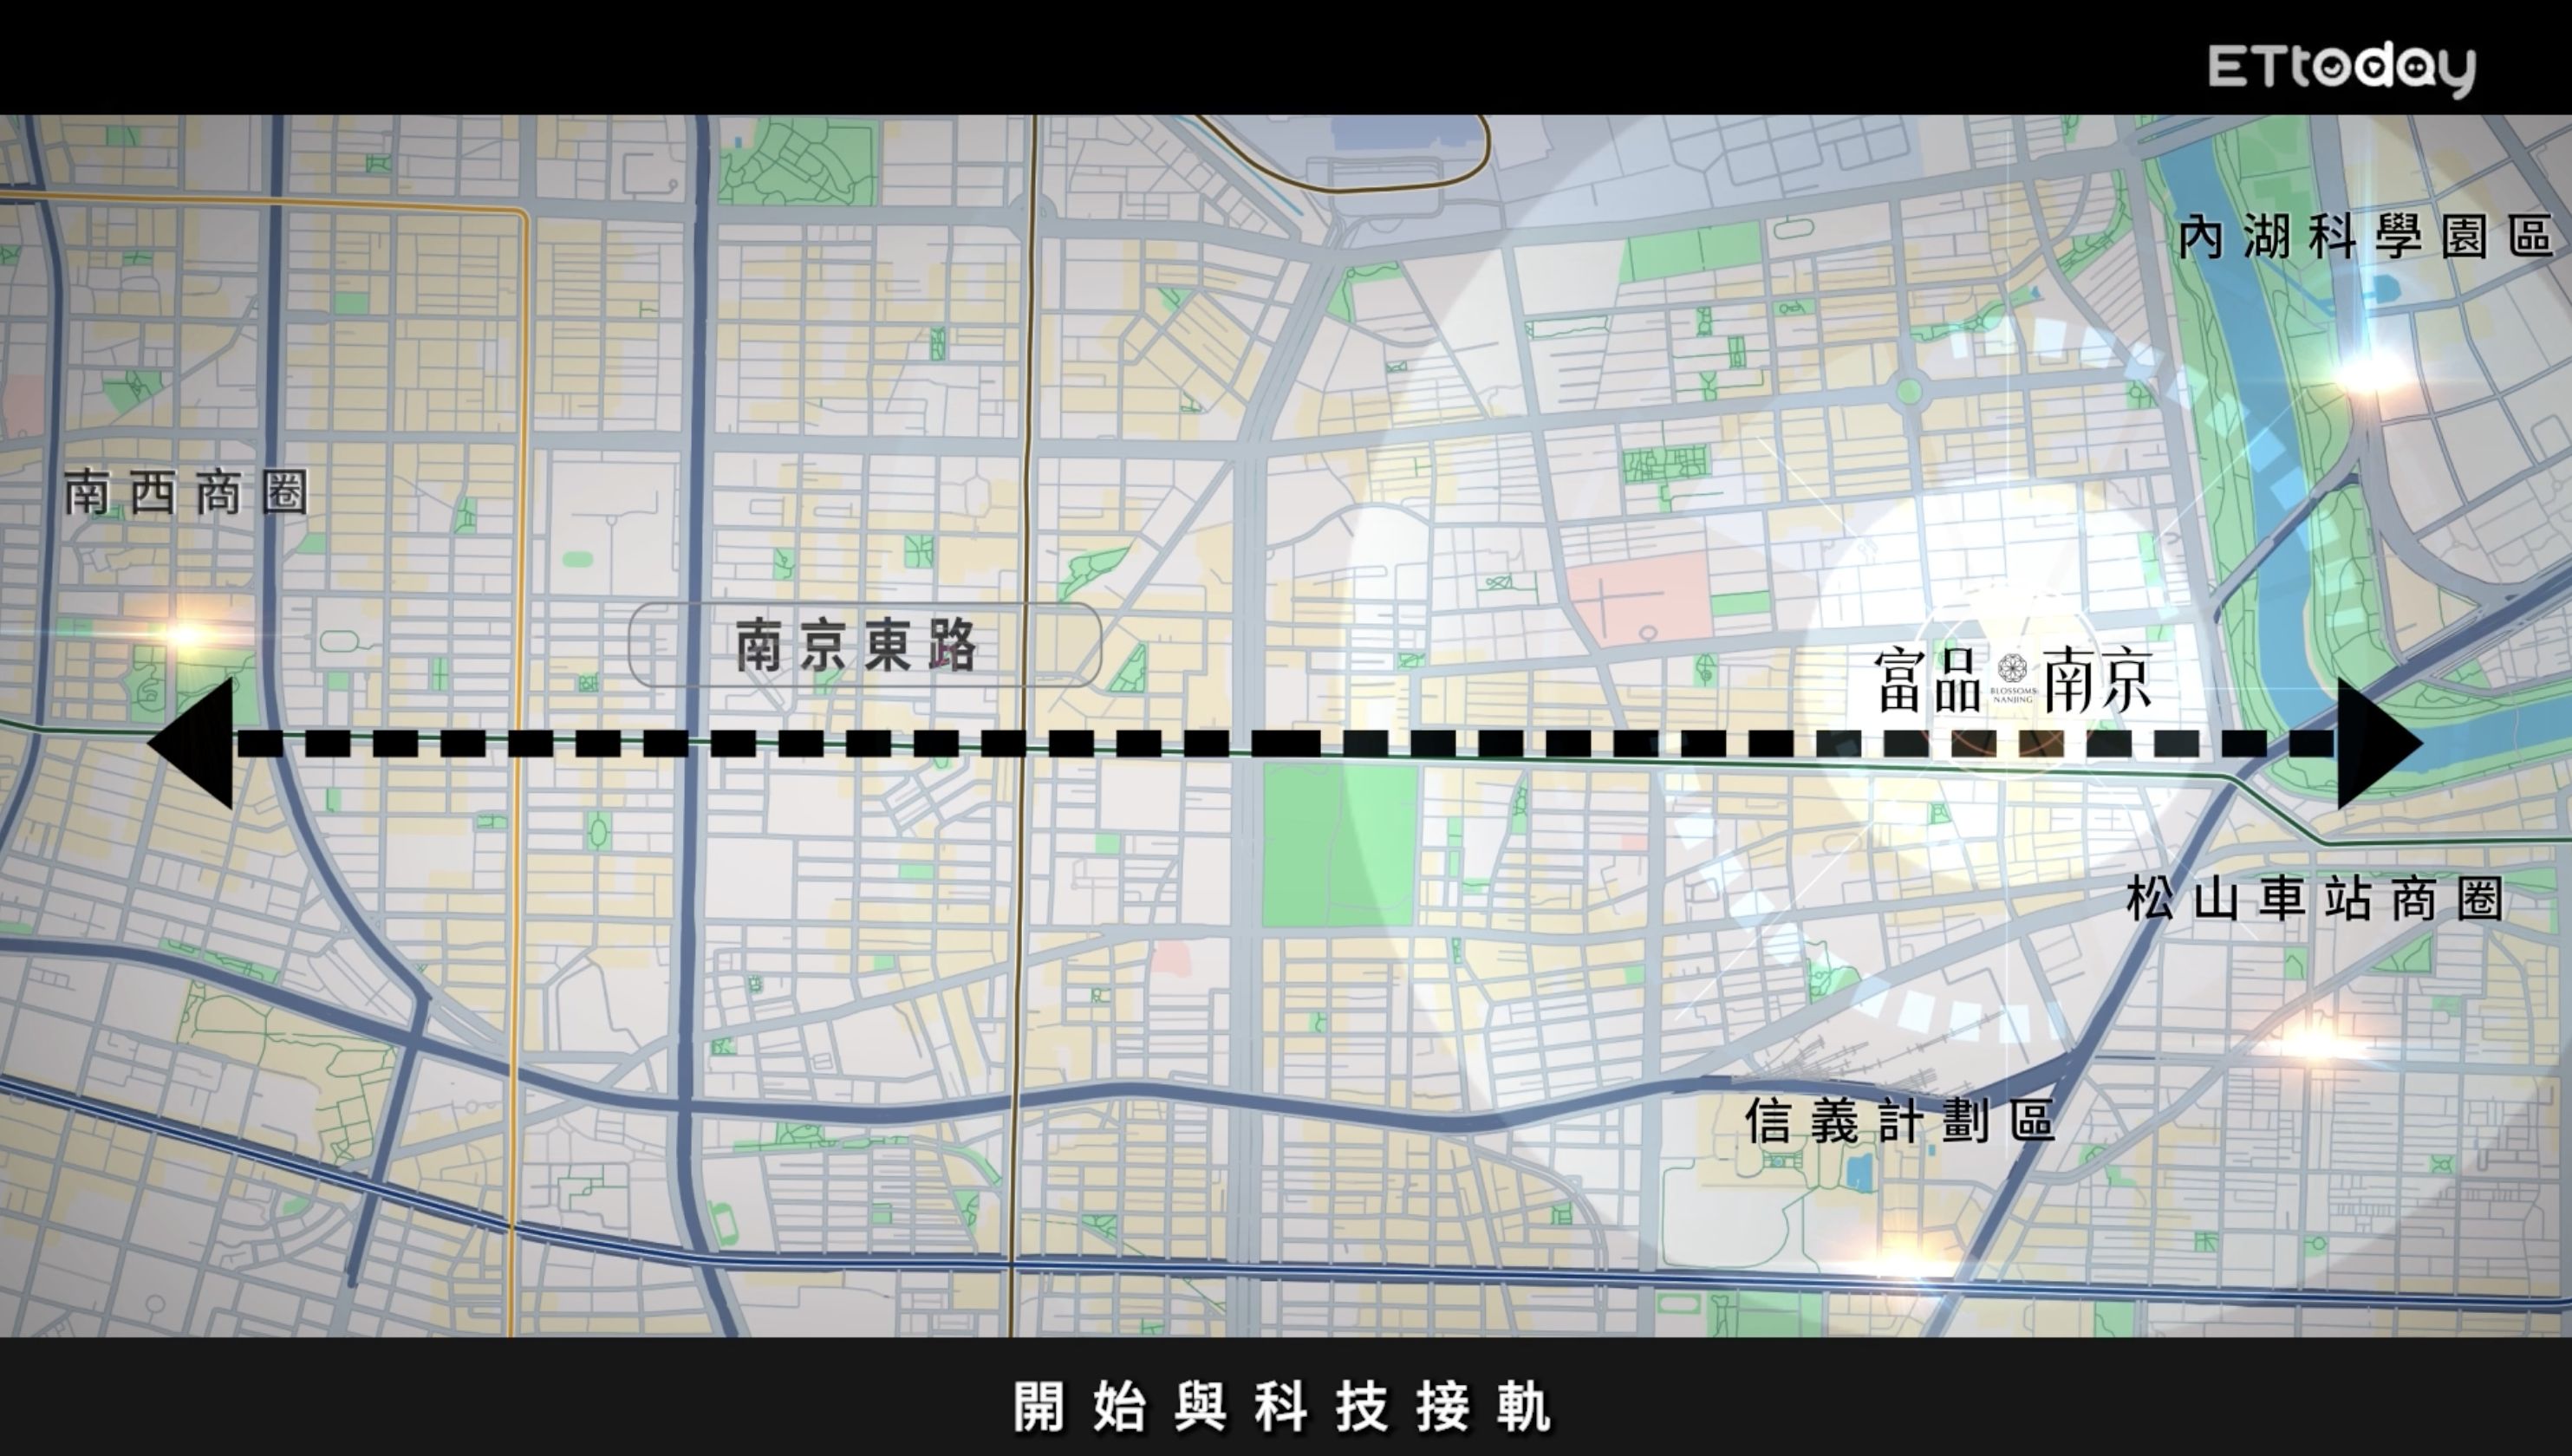Click the left arrowhead of the dashed route
2572x1456 pixels.
[190, 745]
